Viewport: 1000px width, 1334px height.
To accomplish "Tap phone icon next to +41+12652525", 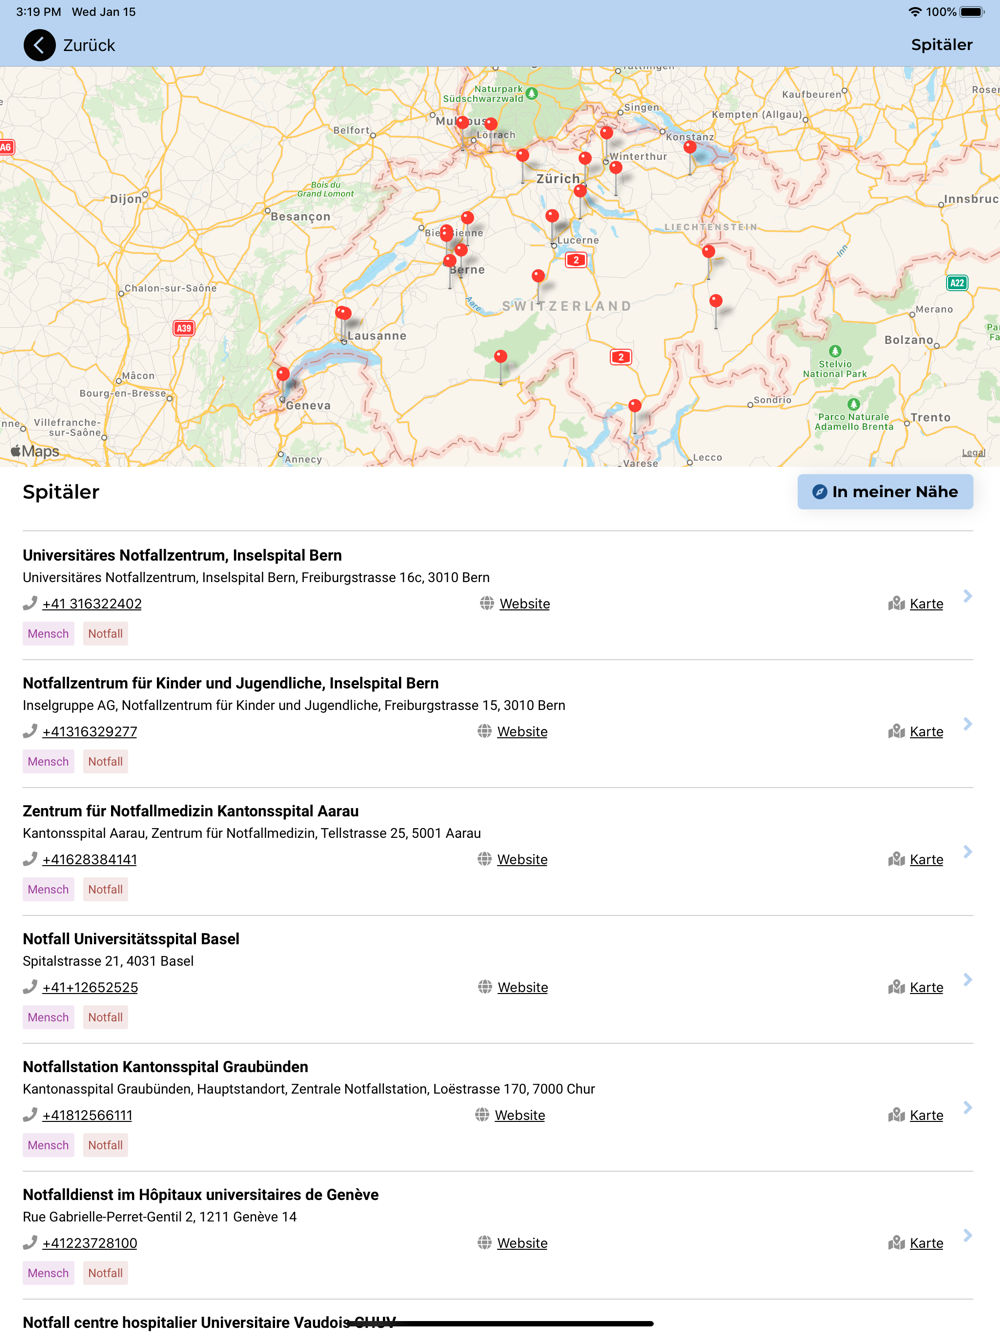I will click(x=30, y=987).
